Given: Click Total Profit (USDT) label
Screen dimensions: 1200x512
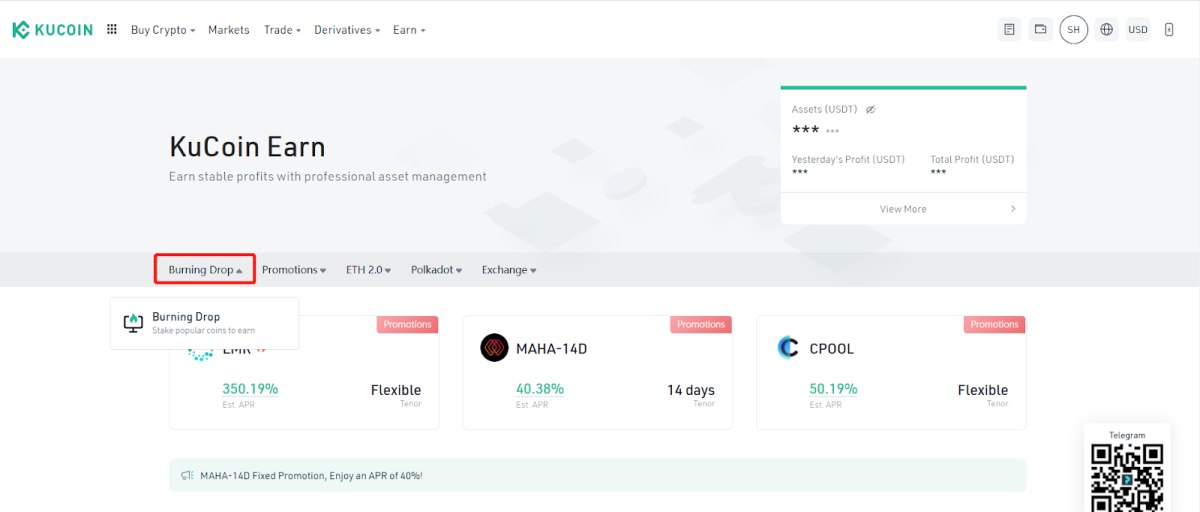Looking at the screenshot, I should coord(972,159).
